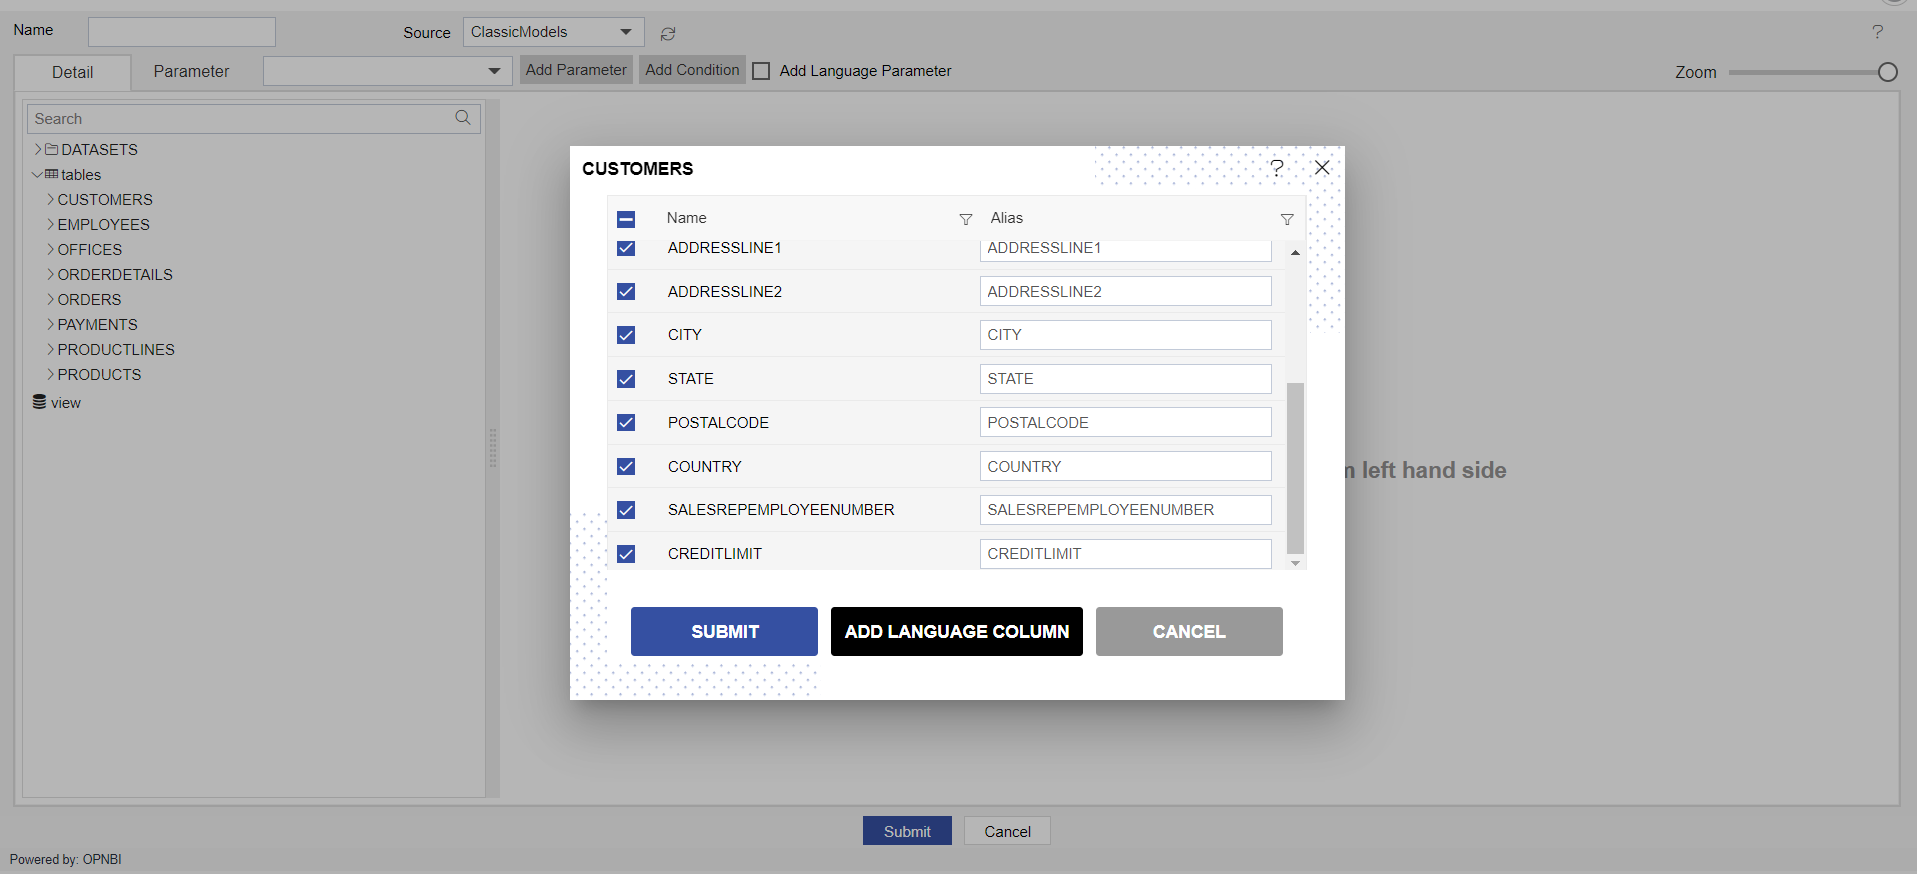
Task: Uncheck the ADDRESSLINE2 column
Action: click(x=626, y=291)
